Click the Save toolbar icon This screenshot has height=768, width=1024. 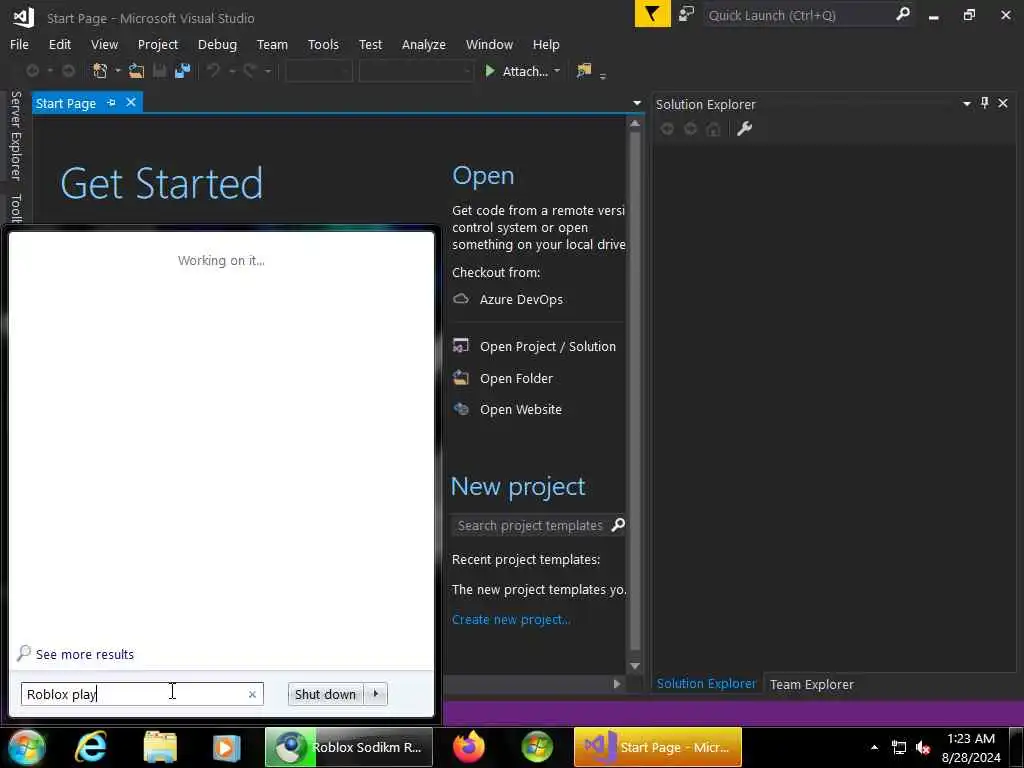(159, 71)
